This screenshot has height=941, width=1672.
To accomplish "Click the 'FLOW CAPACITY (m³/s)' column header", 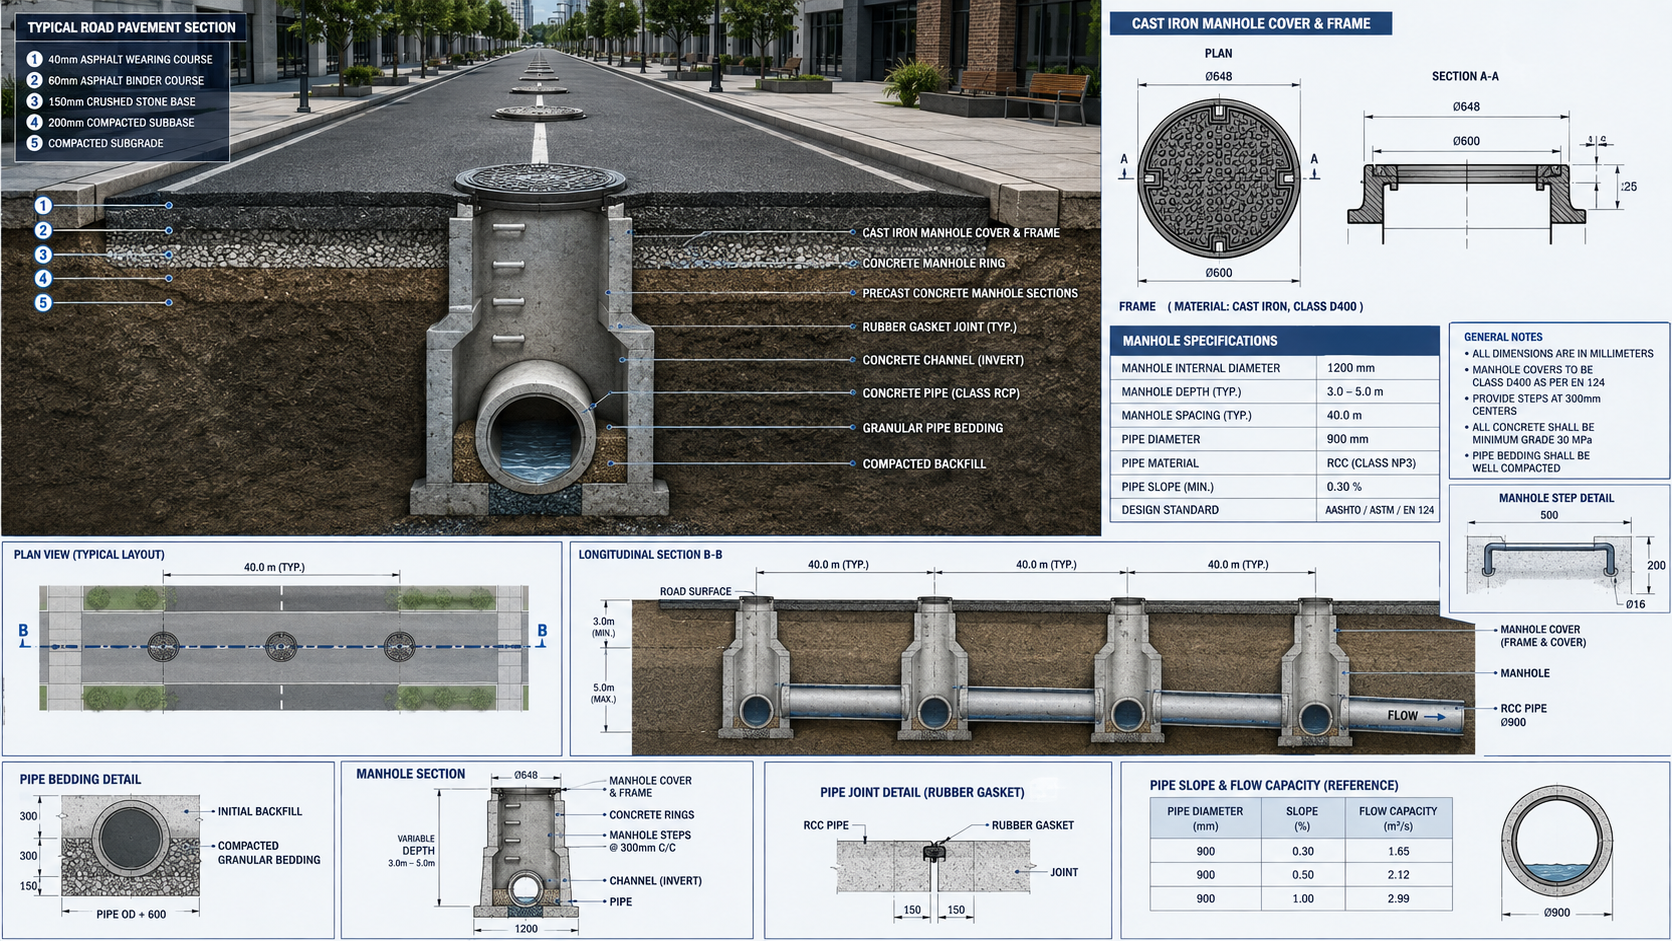I will pos(1398,819).
